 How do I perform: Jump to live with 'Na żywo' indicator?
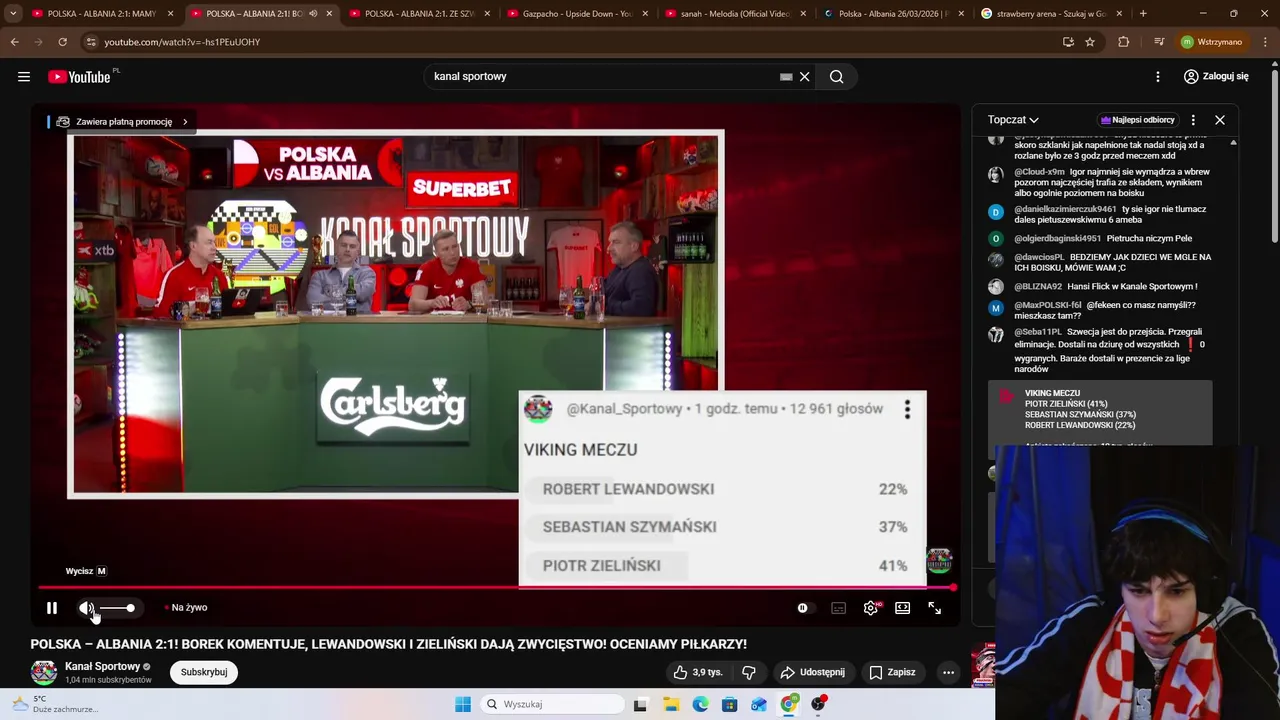click(186, 608)
